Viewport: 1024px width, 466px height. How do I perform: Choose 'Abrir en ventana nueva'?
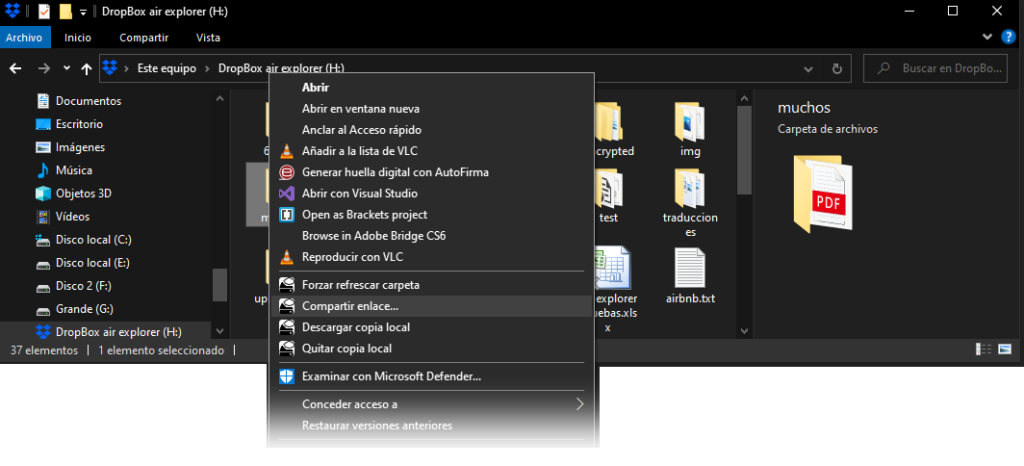point(432,109)
